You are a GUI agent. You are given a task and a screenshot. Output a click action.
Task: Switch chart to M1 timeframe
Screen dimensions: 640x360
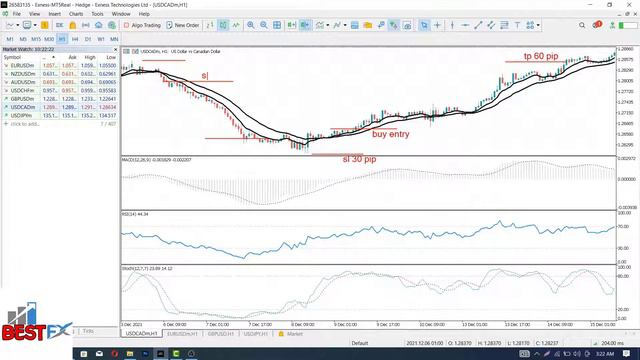point(10,39)
